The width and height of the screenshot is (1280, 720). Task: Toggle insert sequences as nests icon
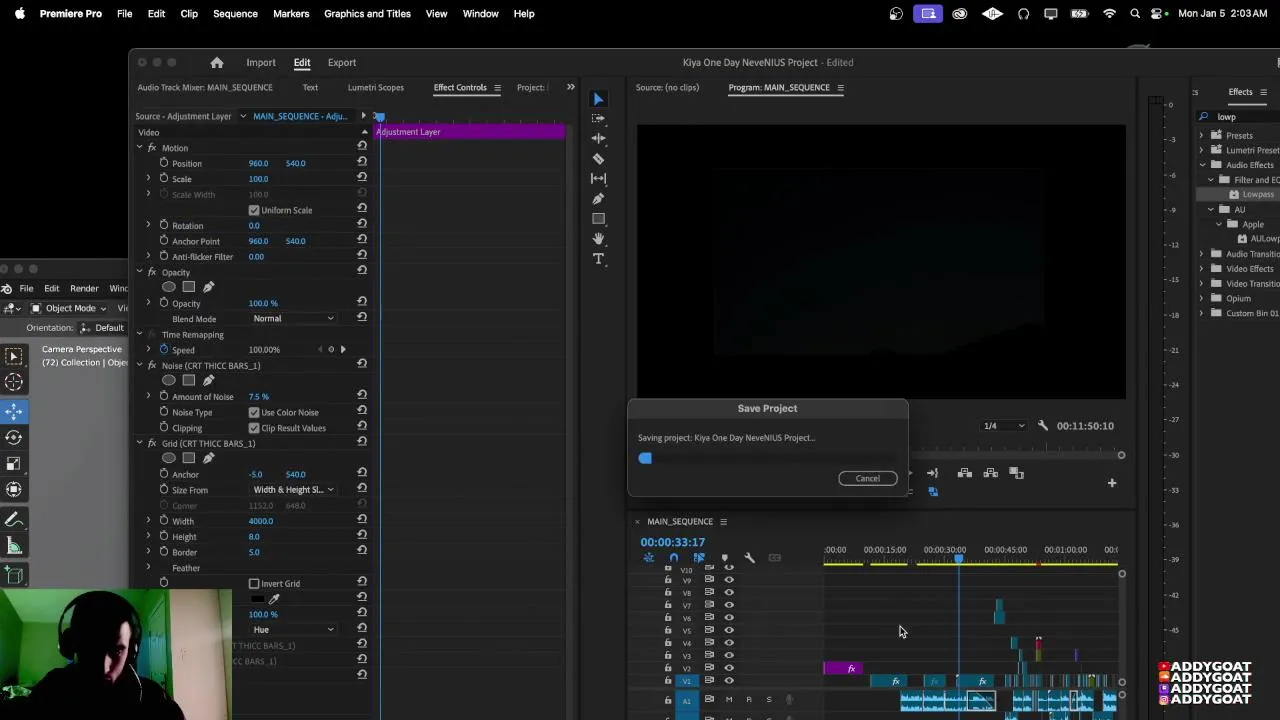tap(648, 558)
